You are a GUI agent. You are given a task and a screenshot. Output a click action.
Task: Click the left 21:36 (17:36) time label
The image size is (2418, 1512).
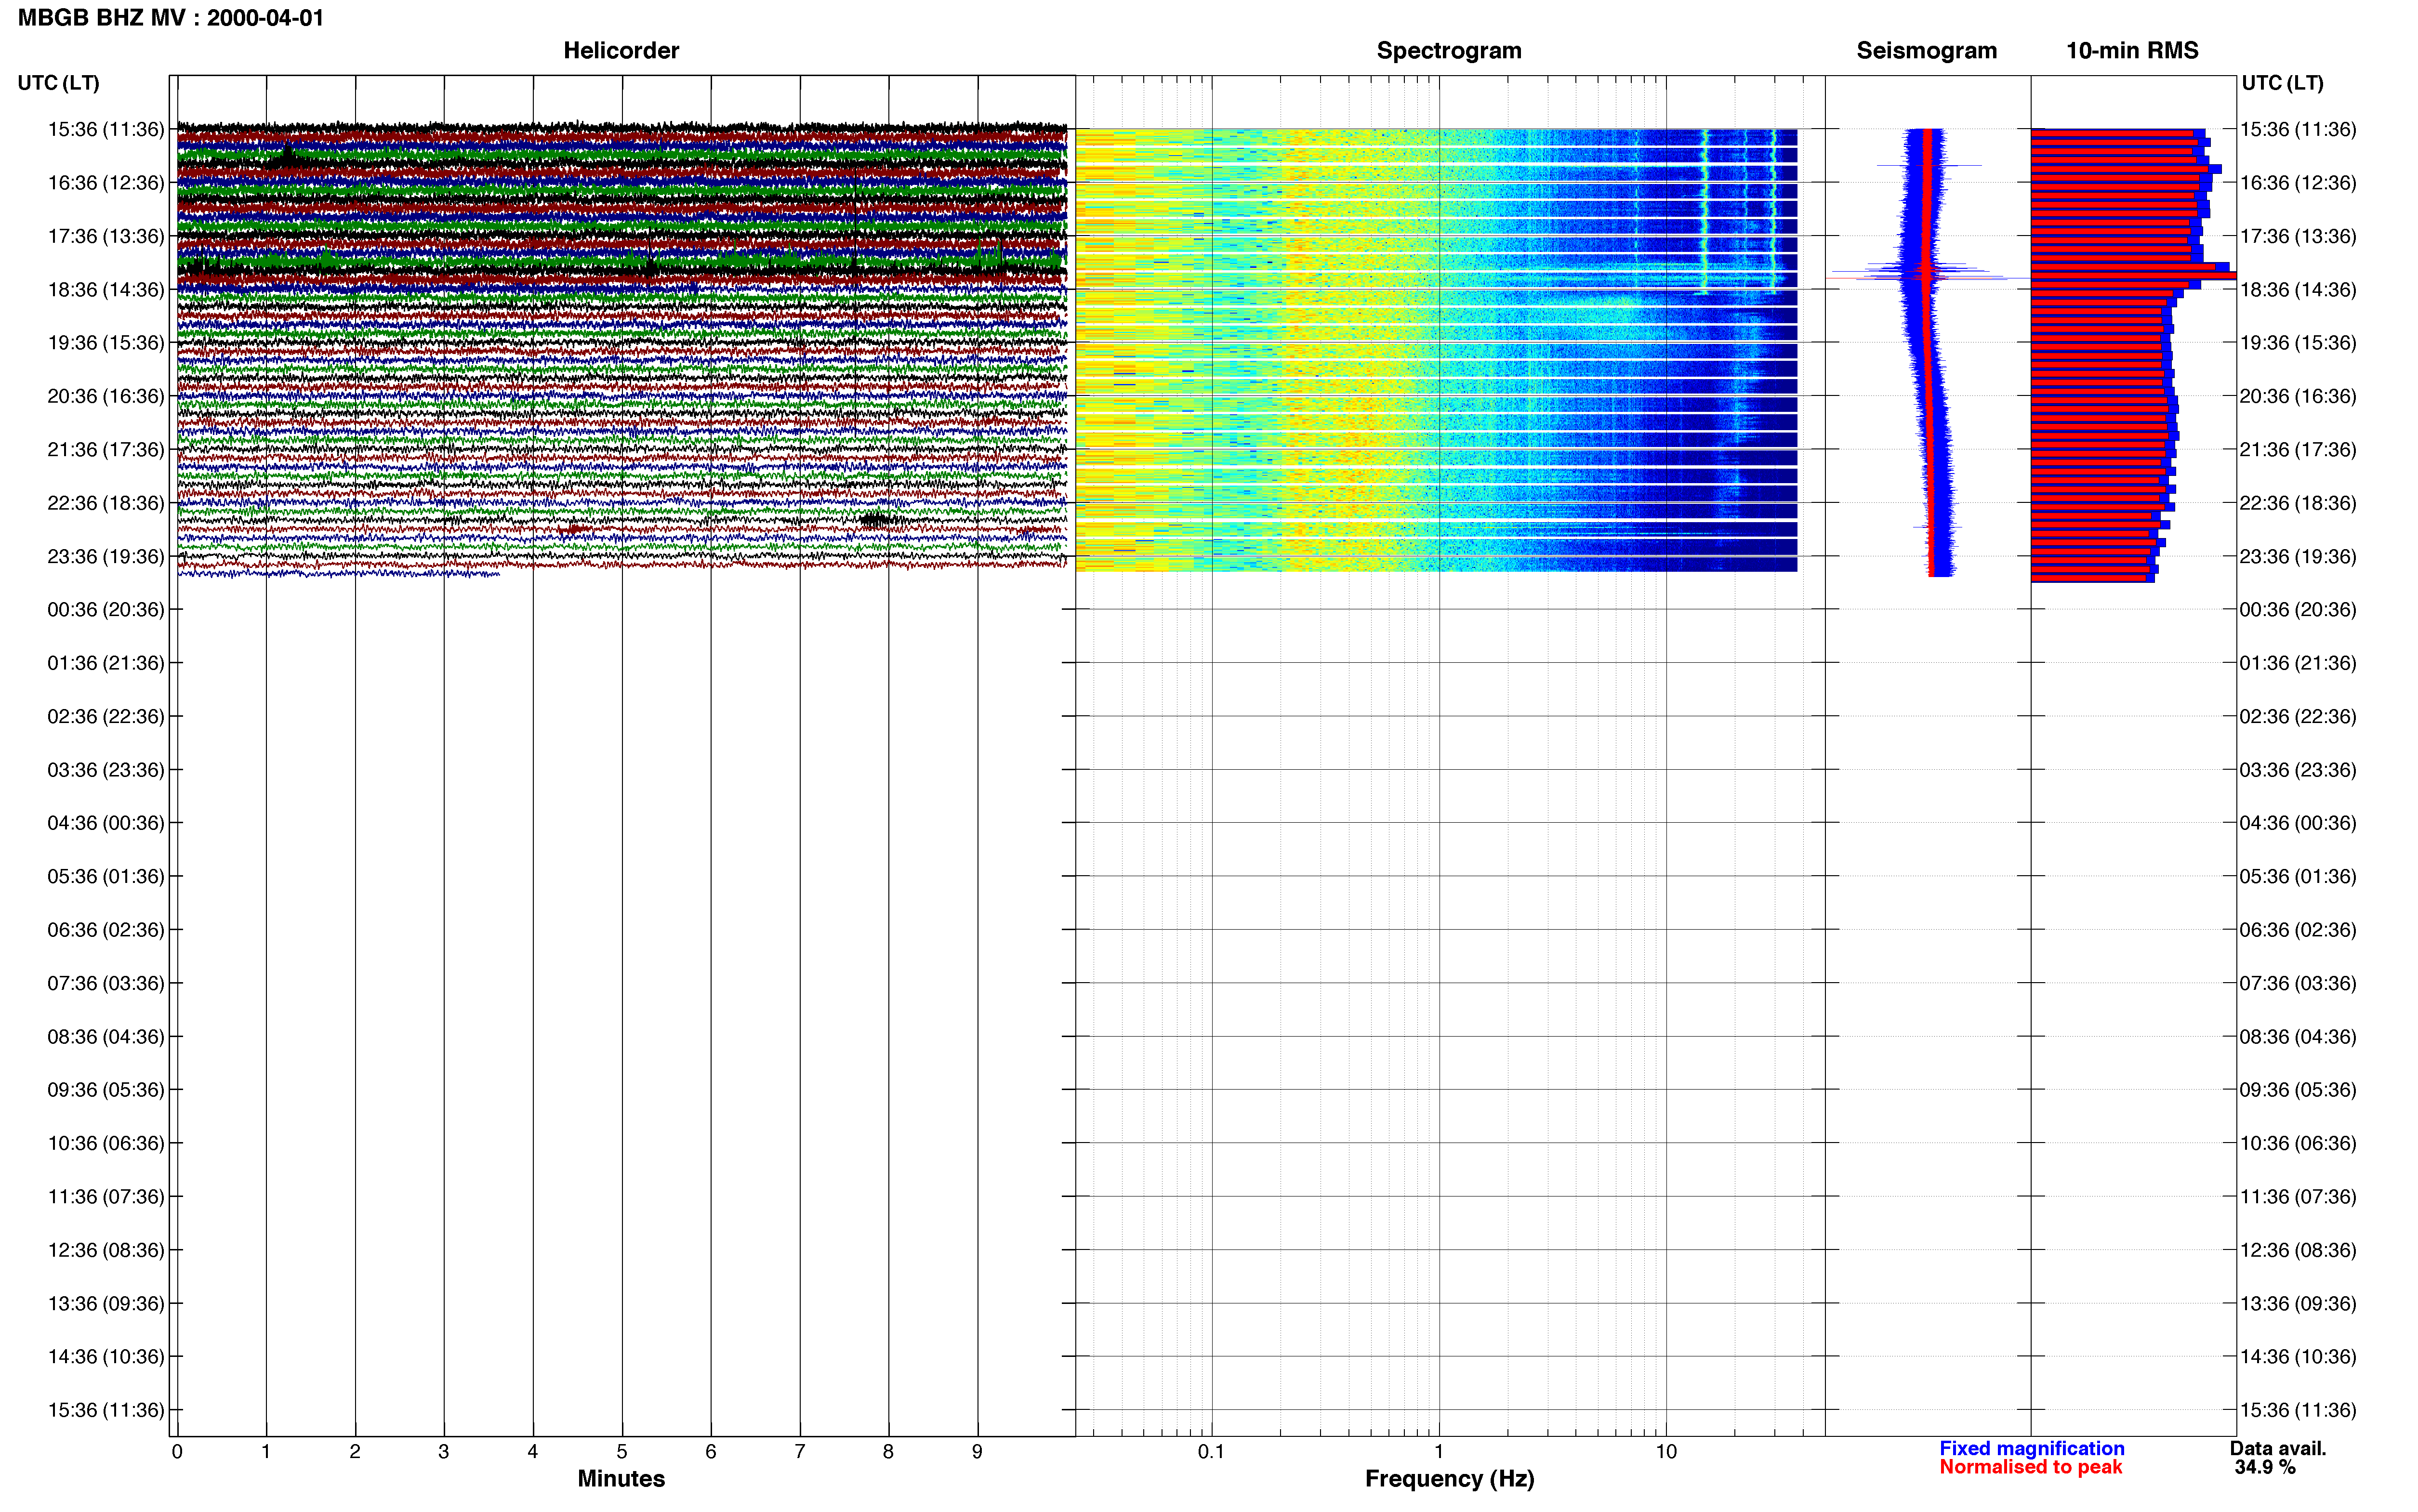pyautogui.click(x=106, y=449)
